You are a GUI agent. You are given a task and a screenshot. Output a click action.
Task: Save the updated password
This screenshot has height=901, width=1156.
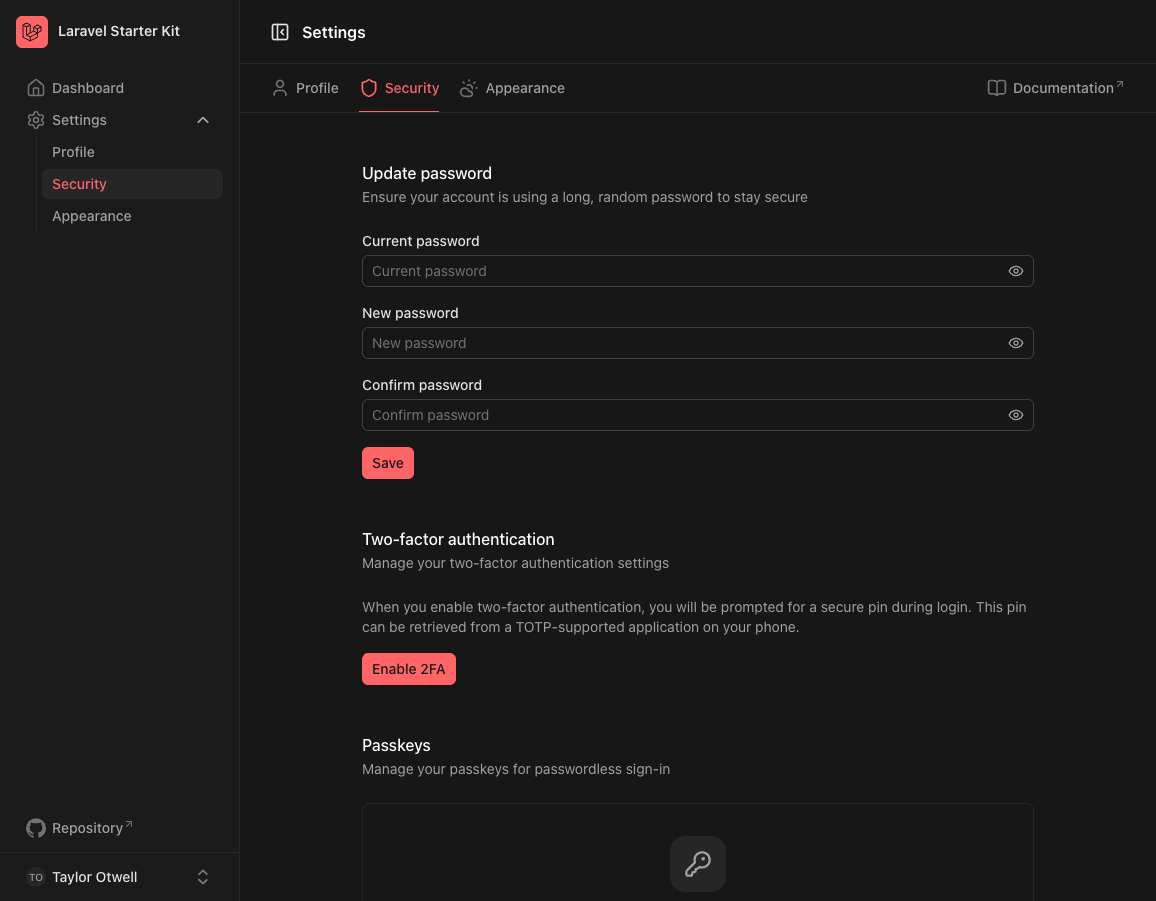(388, 463)
